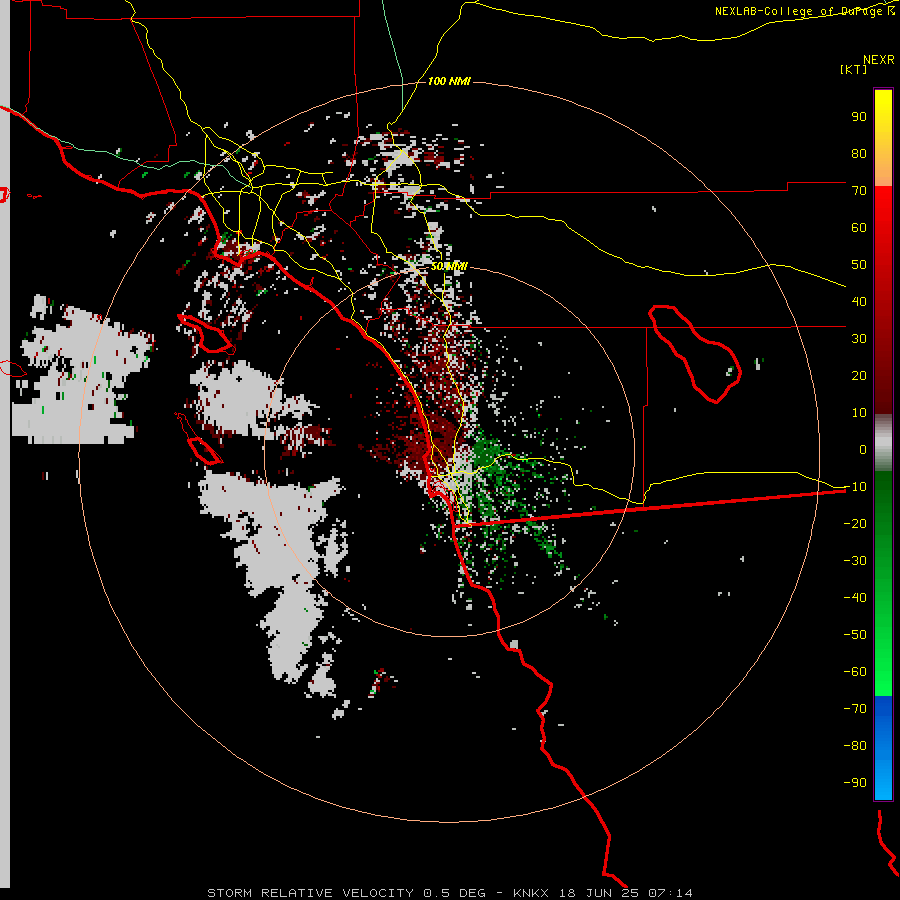Click the "80" value on velocity scale
Viewport: 900px width, 900px height.
pos(859,153)
